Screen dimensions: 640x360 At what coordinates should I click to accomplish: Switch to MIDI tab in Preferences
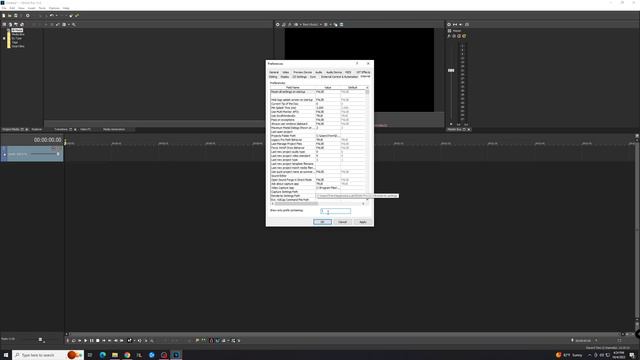coord(348,72)
